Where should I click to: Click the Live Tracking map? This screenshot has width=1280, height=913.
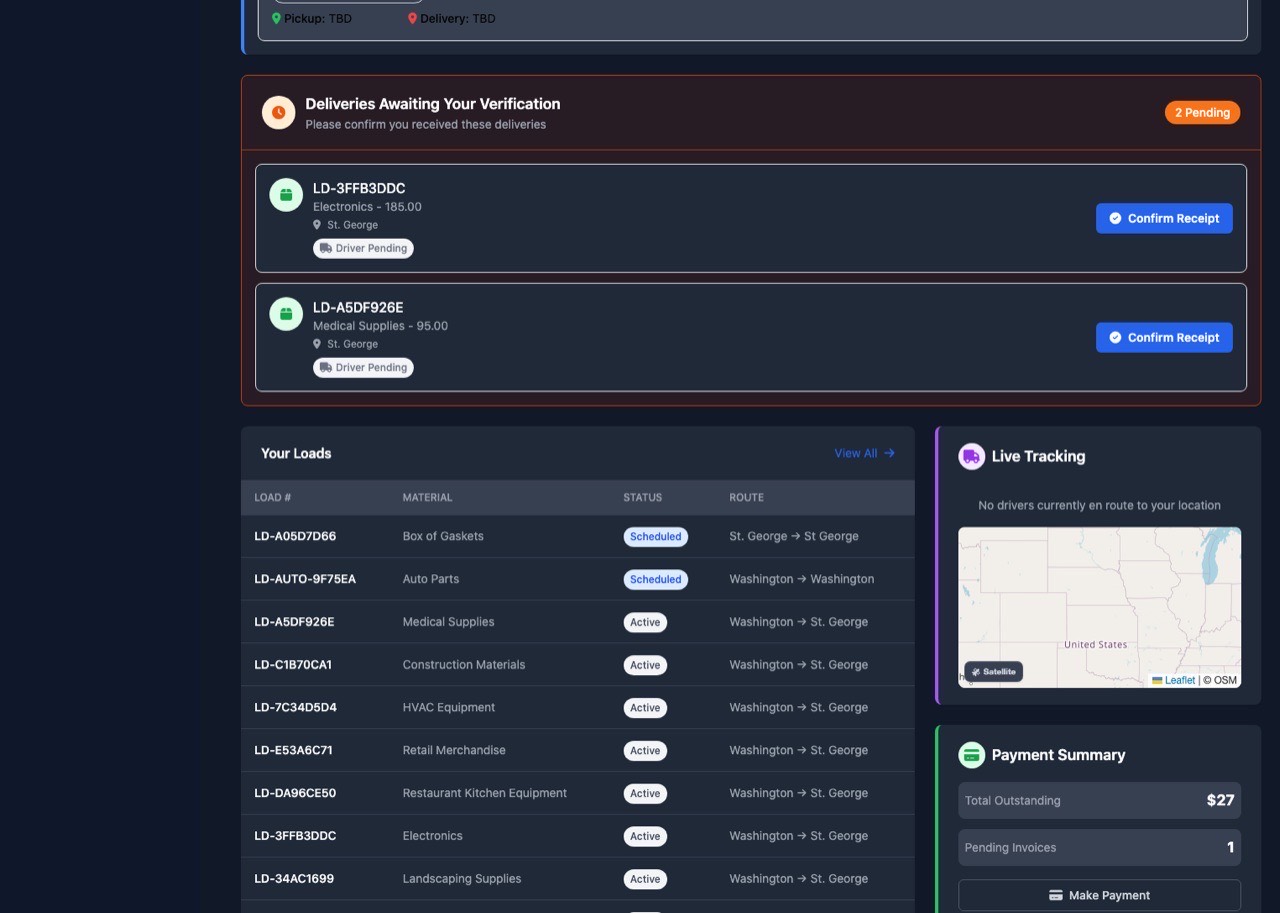click(1099, 607)
